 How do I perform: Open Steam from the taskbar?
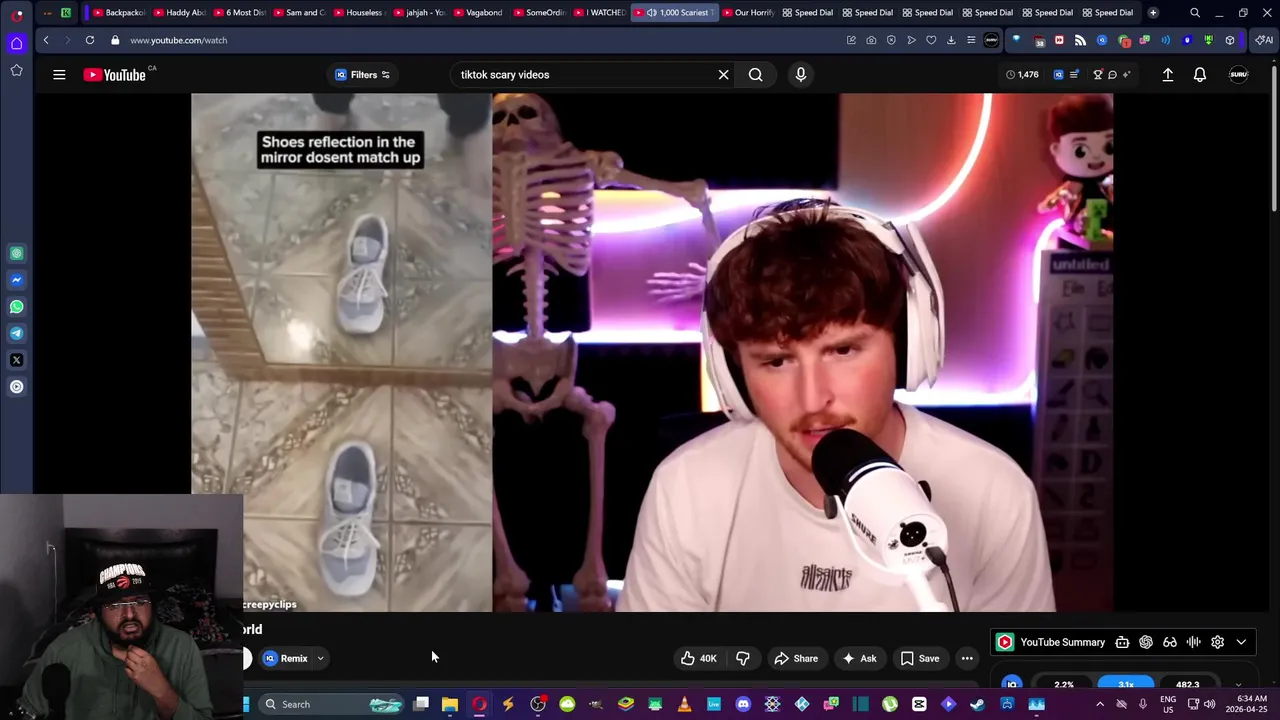point(977,704)
